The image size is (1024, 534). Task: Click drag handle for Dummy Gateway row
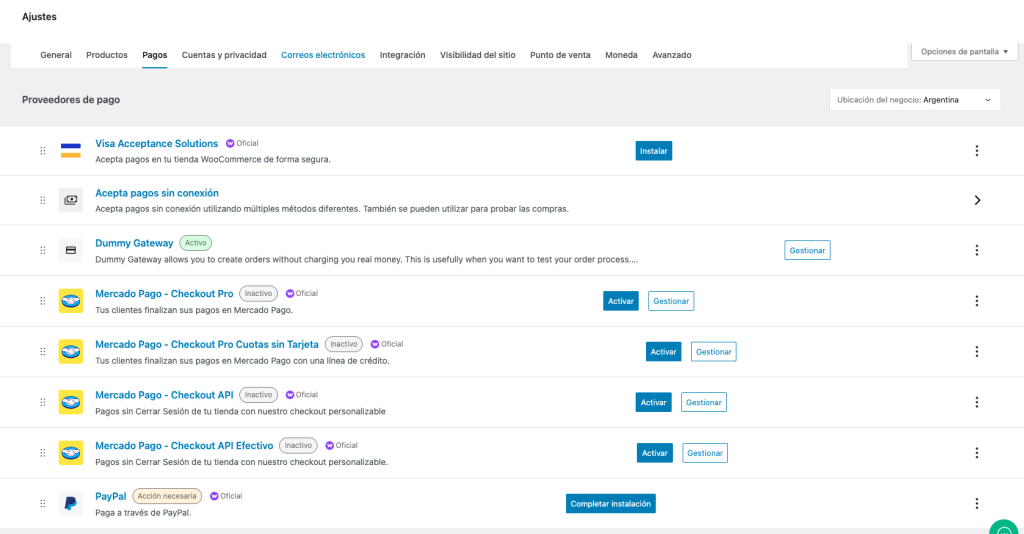point(43,250)
